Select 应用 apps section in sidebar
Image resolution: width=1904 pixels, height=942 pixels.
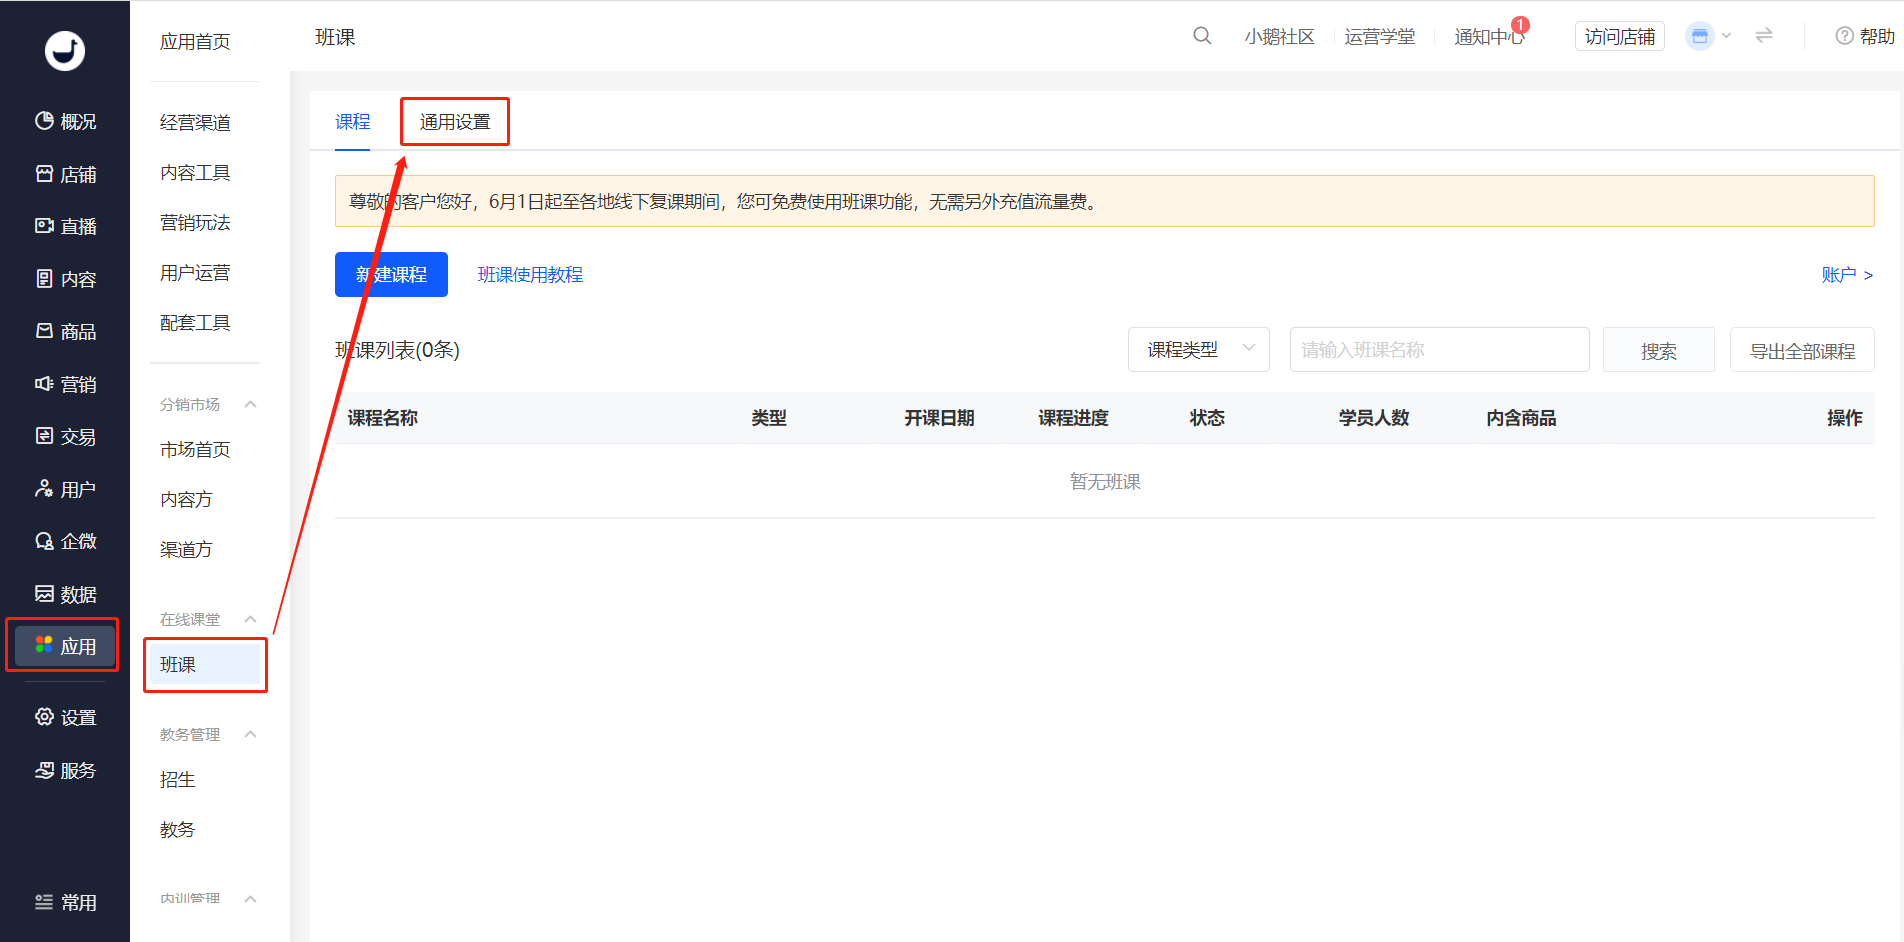65,646
